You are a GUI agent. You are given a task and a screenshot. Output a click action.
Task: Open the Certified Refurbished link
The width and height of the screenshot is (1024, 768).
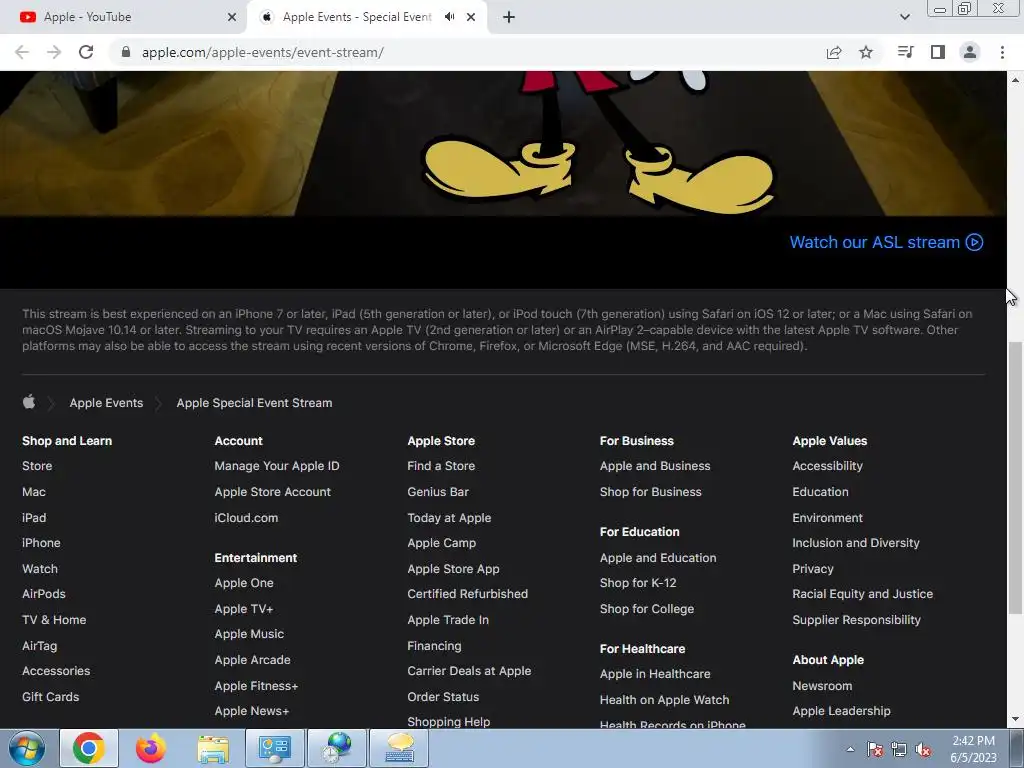(x=468, y=594)
